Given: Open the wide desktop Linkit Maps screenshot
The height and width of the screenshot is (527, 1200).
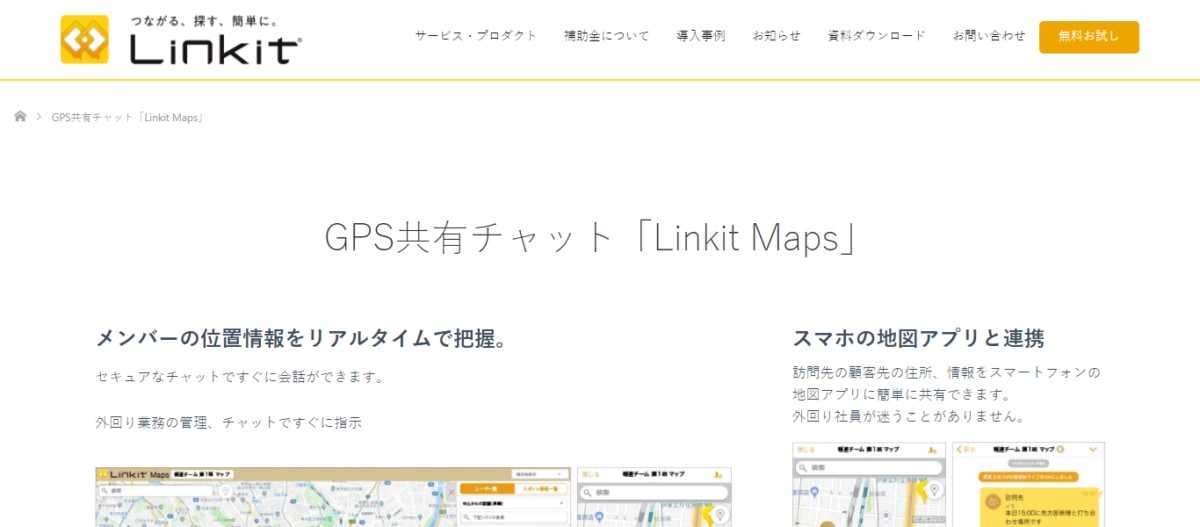Looking at the screenshot, I should 333,497.
